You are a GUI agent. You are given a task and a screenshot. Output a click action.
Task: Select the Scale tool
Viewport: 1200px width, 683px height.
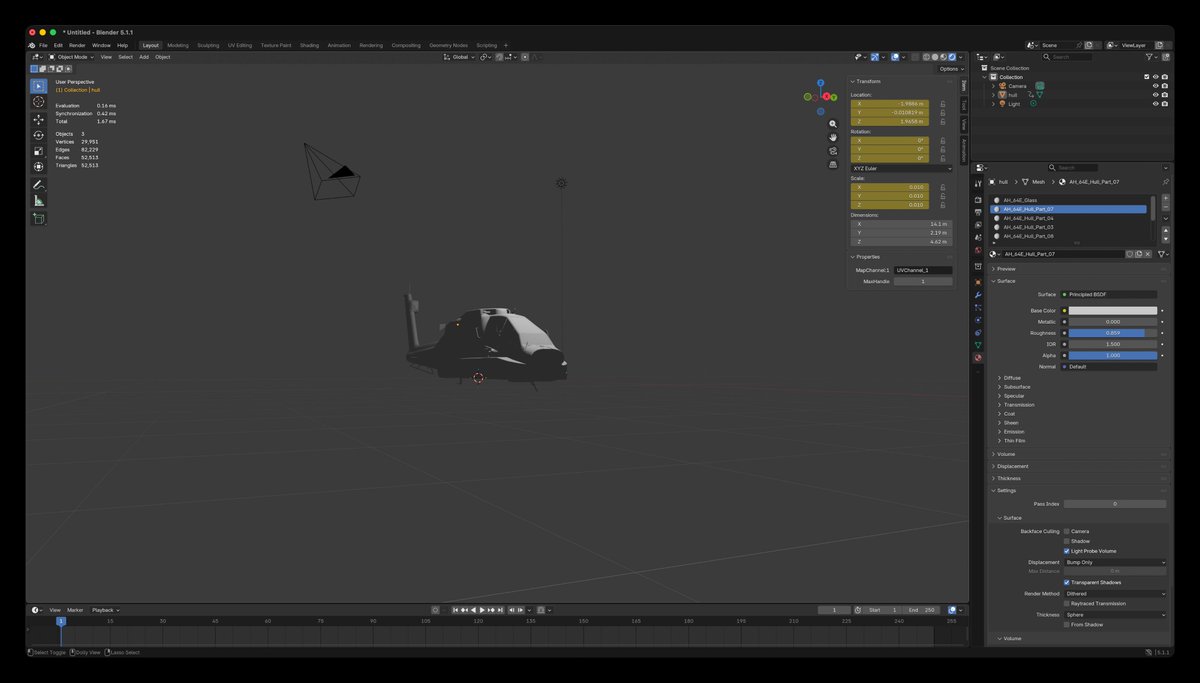[39, 151]
